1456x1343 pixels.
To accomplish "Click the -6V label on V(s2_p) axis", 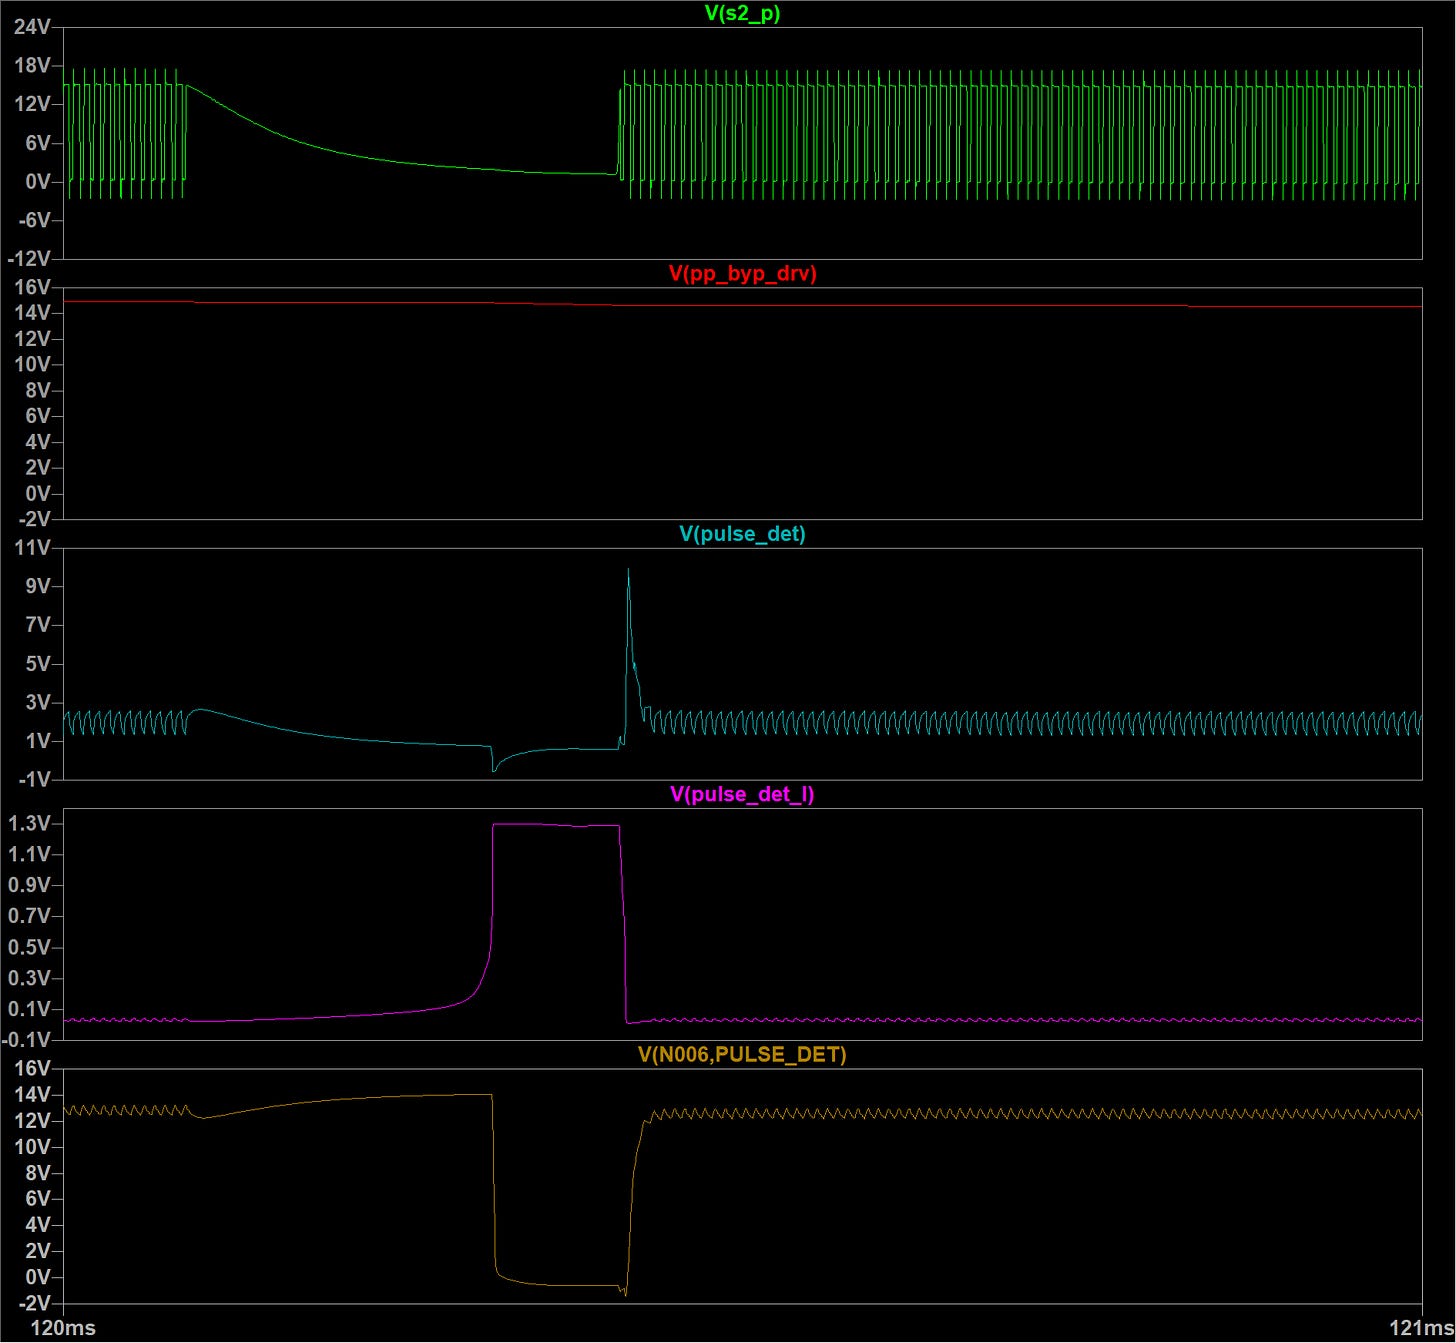I will point(33,220).
